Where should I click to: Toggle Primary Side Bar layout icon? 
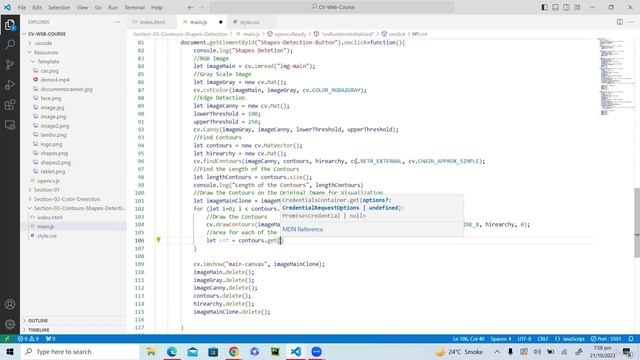click(544, 7)
